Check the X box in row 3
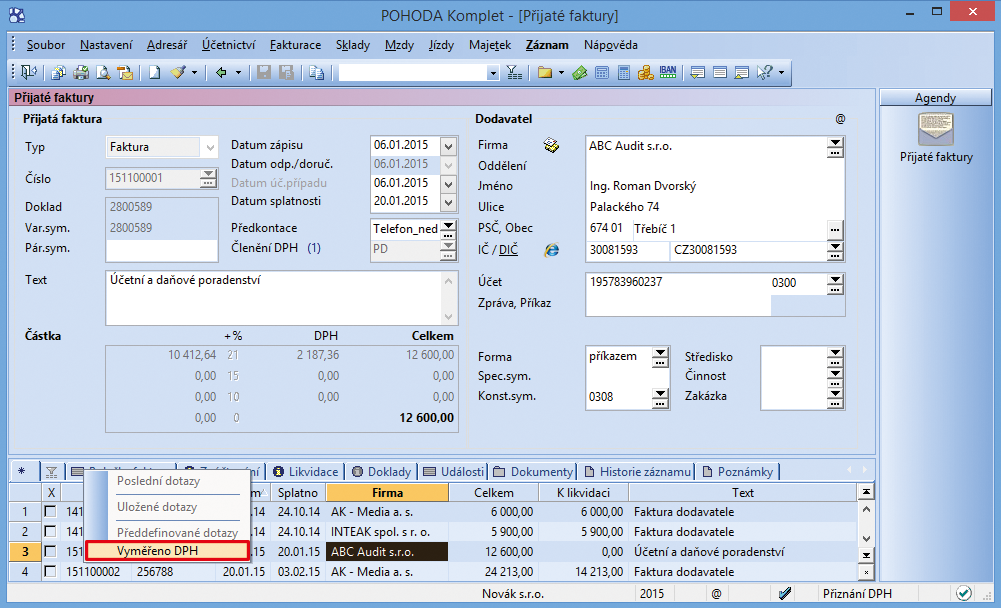 (50, 551)
